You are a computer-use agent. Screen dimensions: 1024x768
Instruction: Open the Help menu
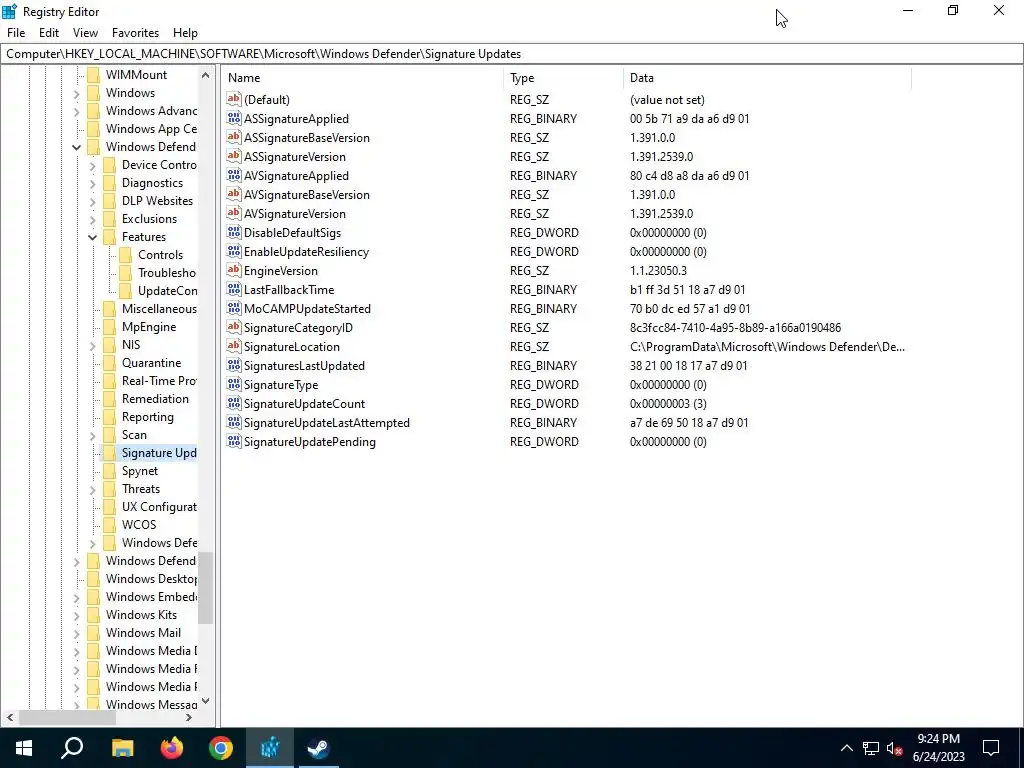[x=185, y=33]
